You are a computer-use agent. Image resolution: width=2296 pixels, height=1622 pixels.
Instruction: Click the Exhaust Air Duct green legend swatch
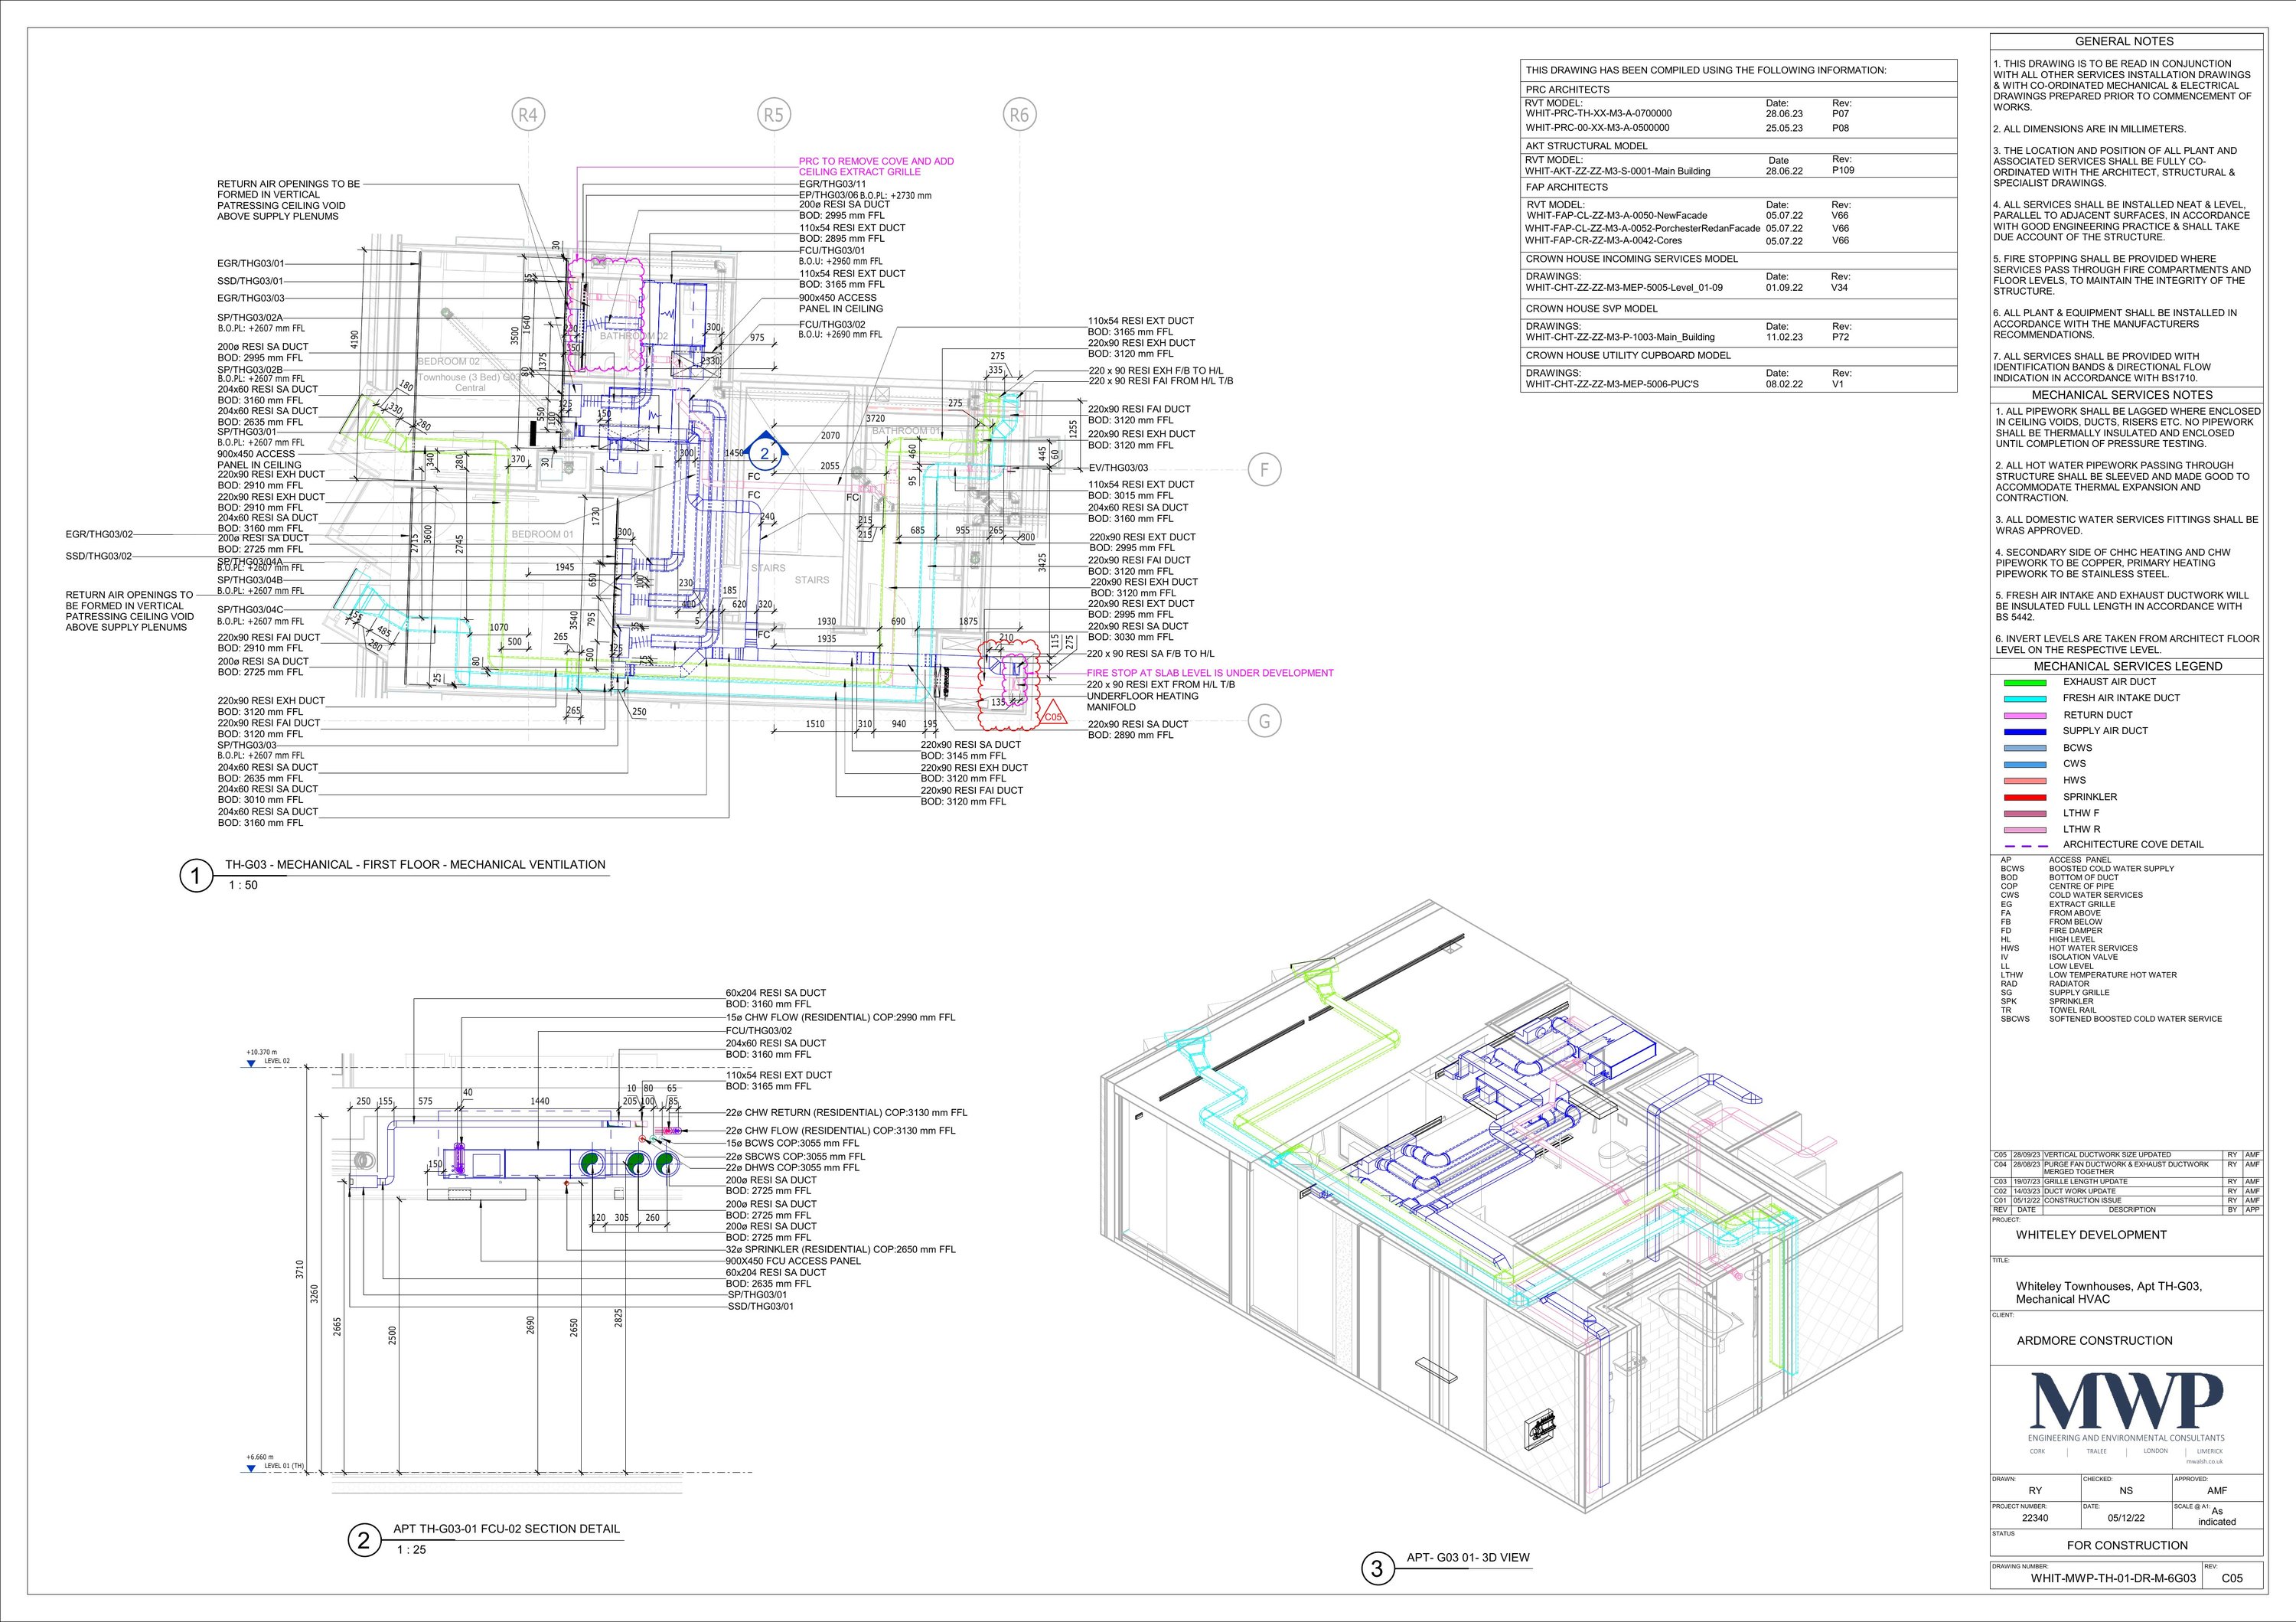[x=2025, y=682]
